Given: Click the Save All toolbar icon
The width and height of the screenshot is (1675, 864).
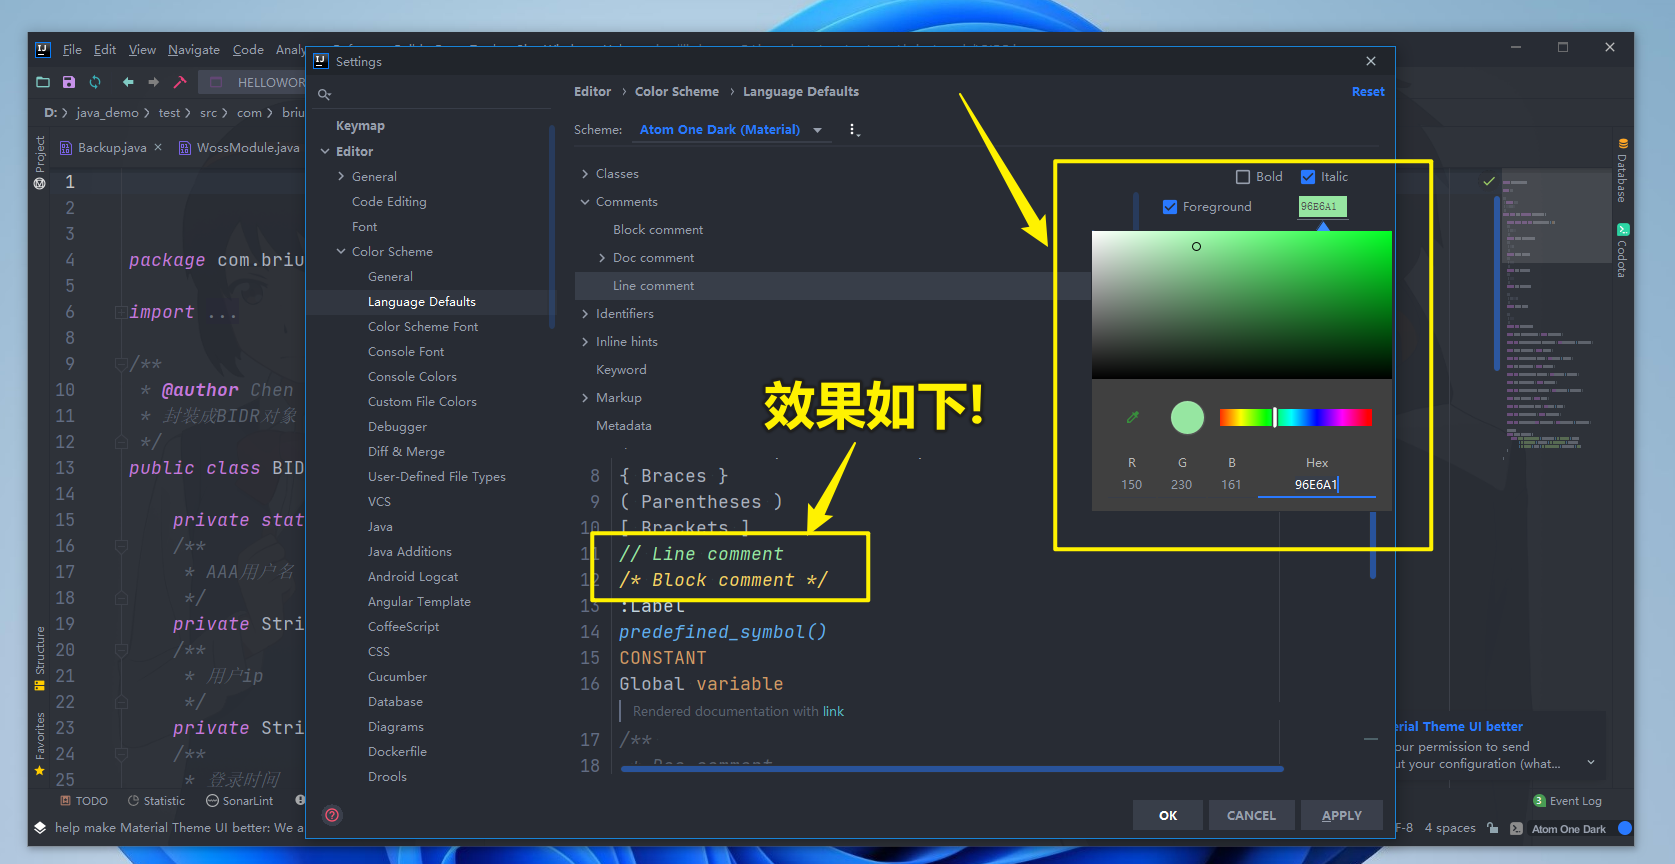Looking at the screenshot, I should (x=69, y=82).
